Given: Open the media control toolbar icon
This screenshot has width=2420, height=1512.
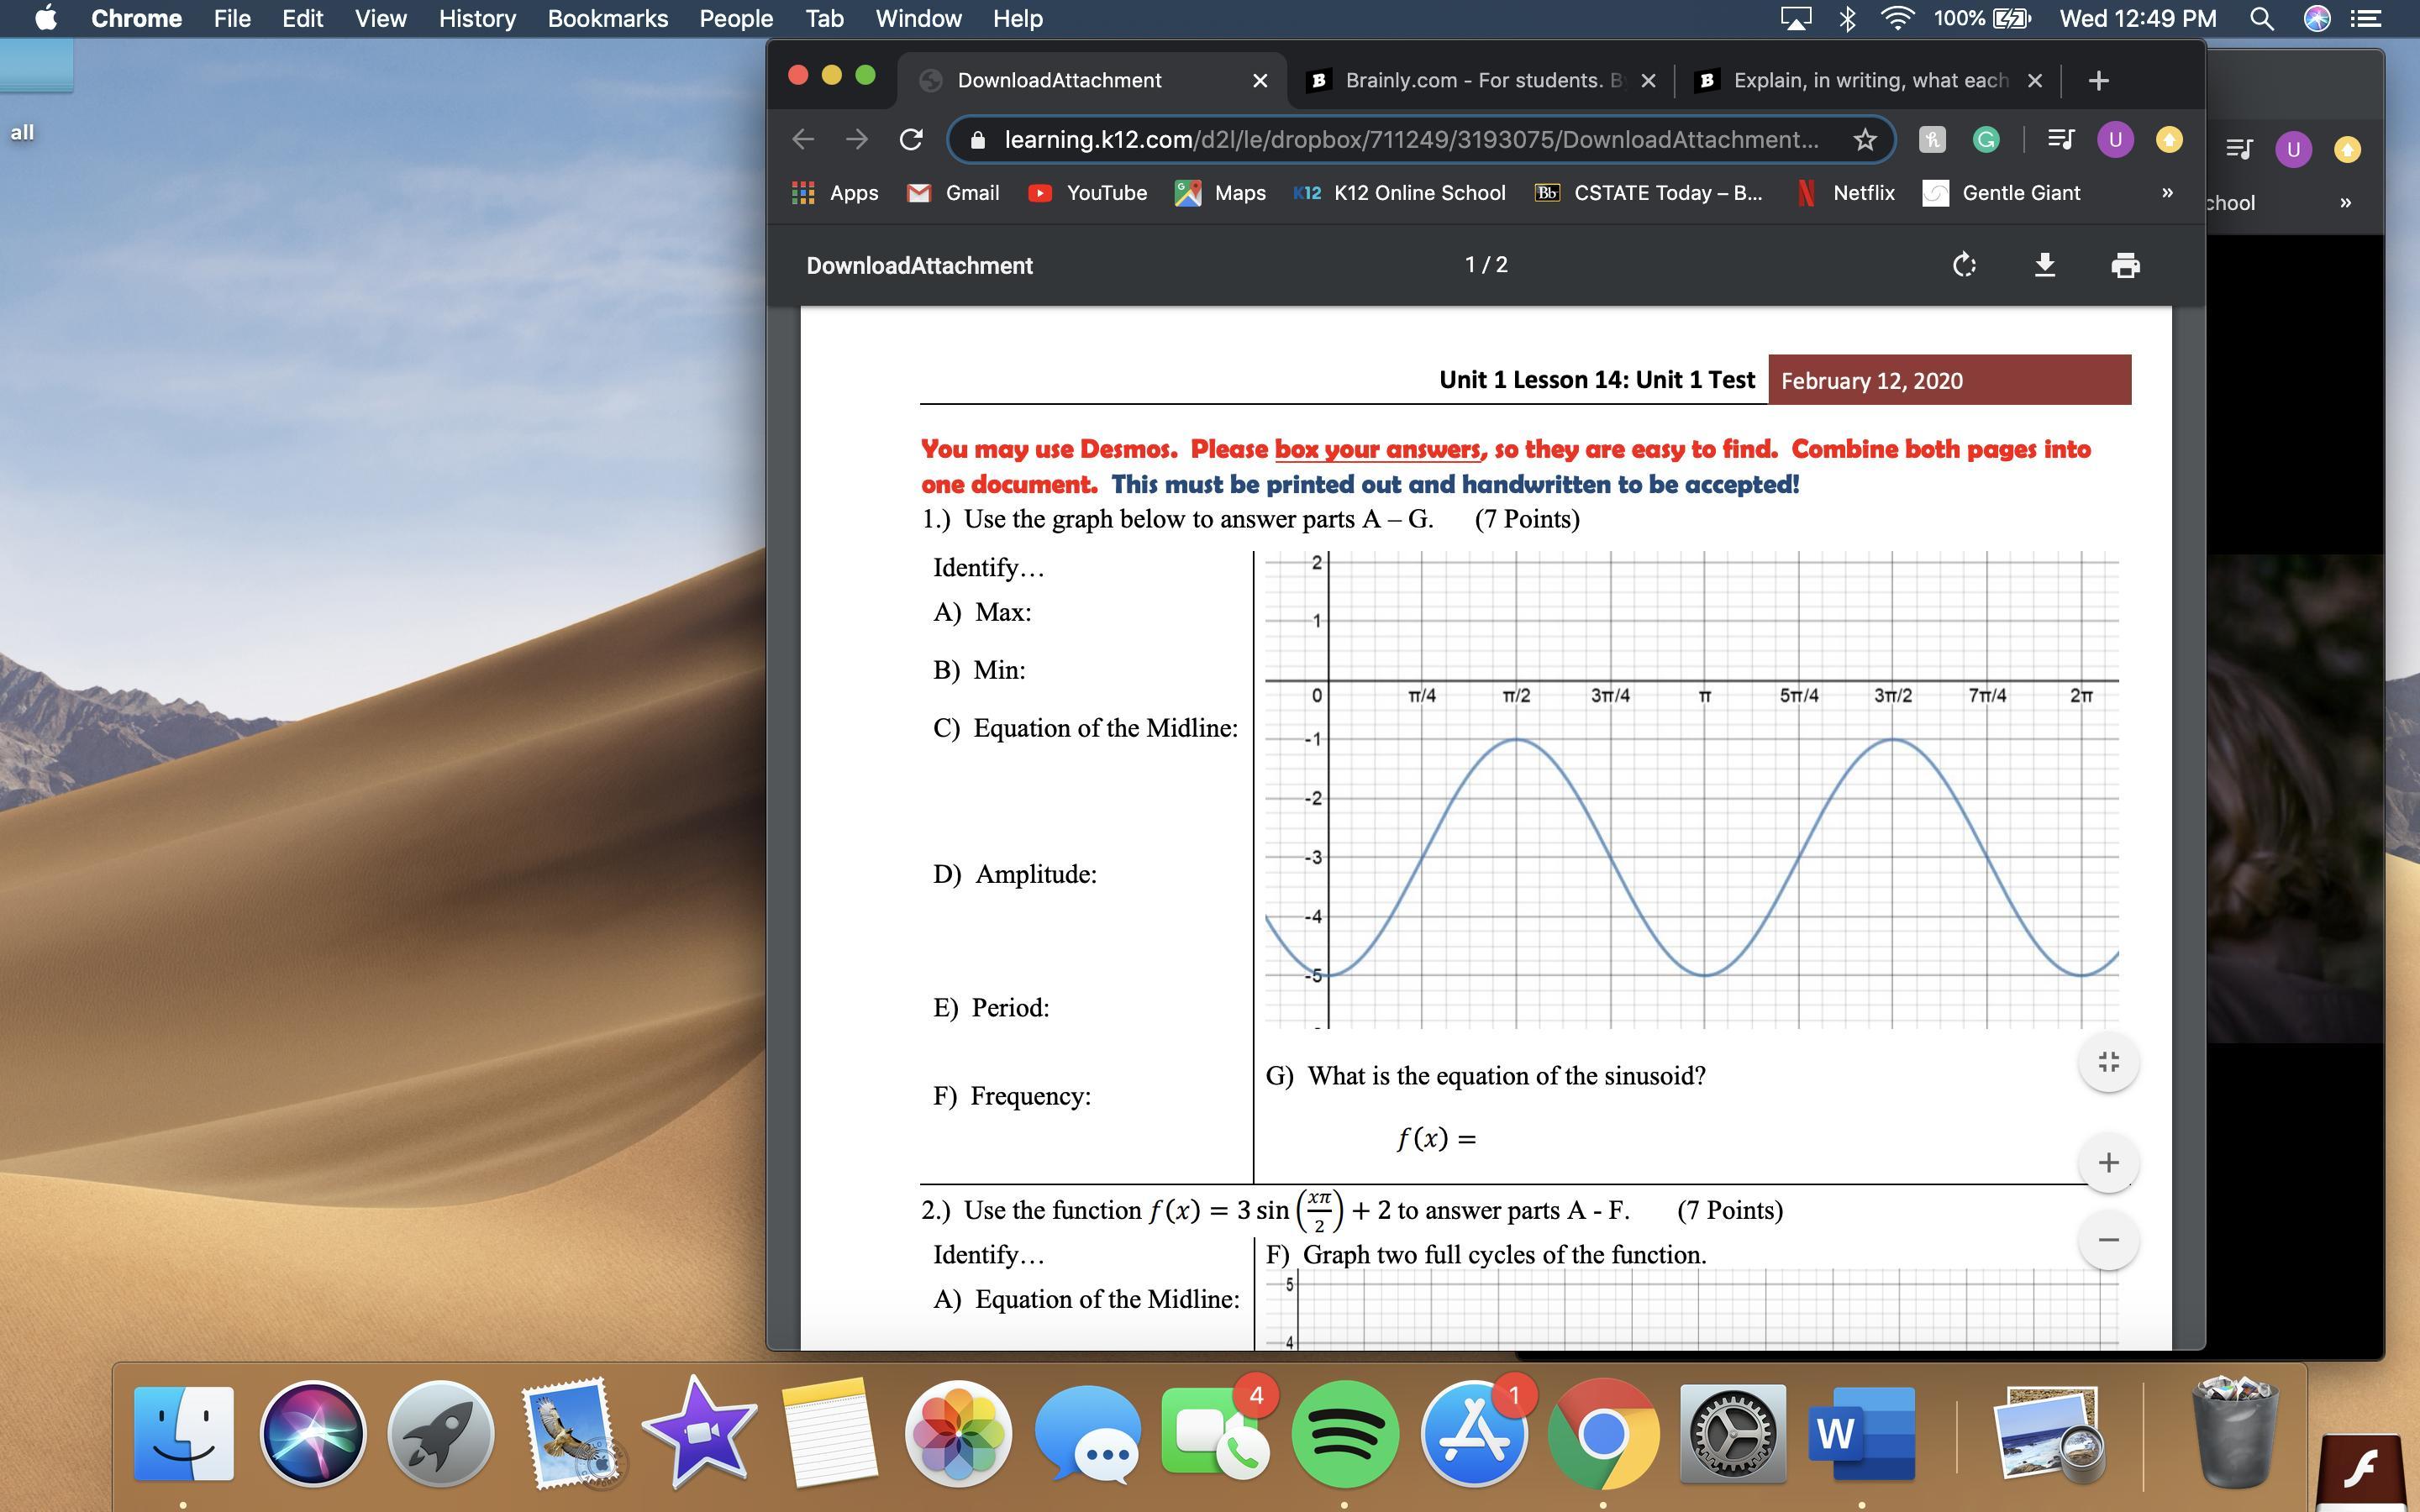Looking at the screenshot, I should (x=2060, y=140).
